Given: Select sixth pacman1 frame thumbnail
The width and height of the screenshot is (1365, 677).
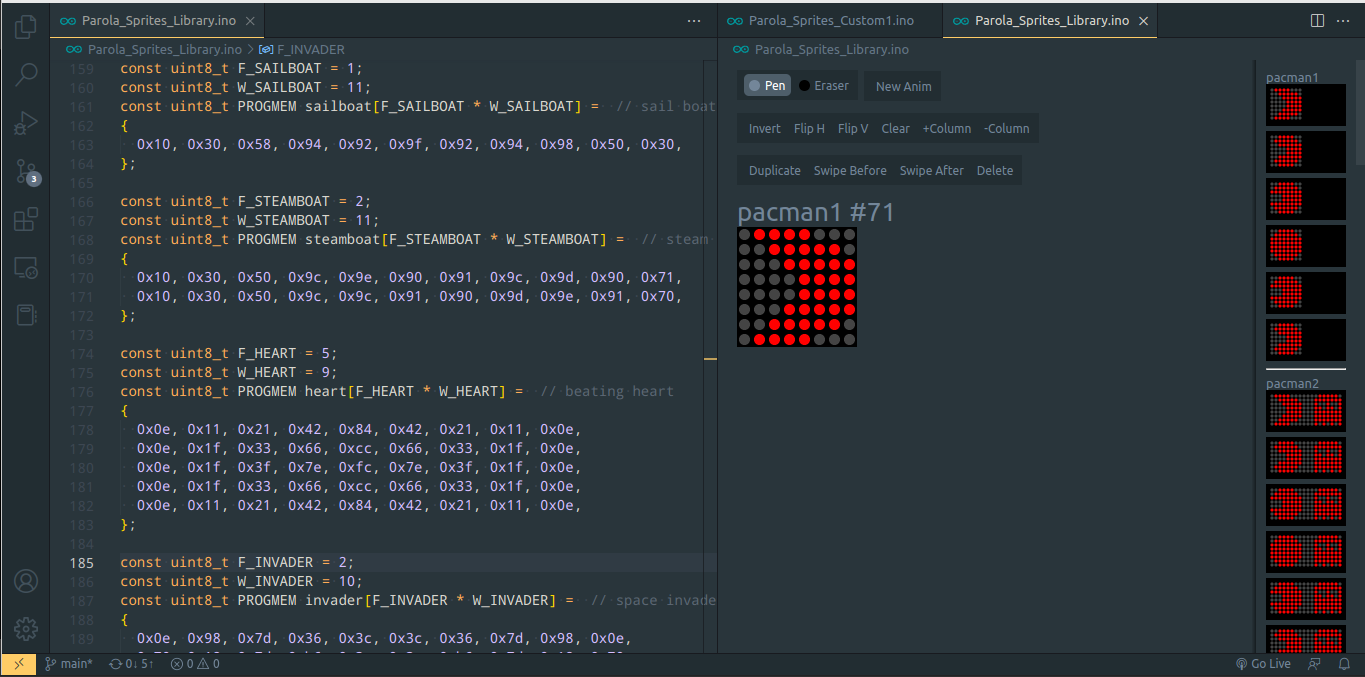Looking at the screenshot, I should click(x=1306, y=339).
